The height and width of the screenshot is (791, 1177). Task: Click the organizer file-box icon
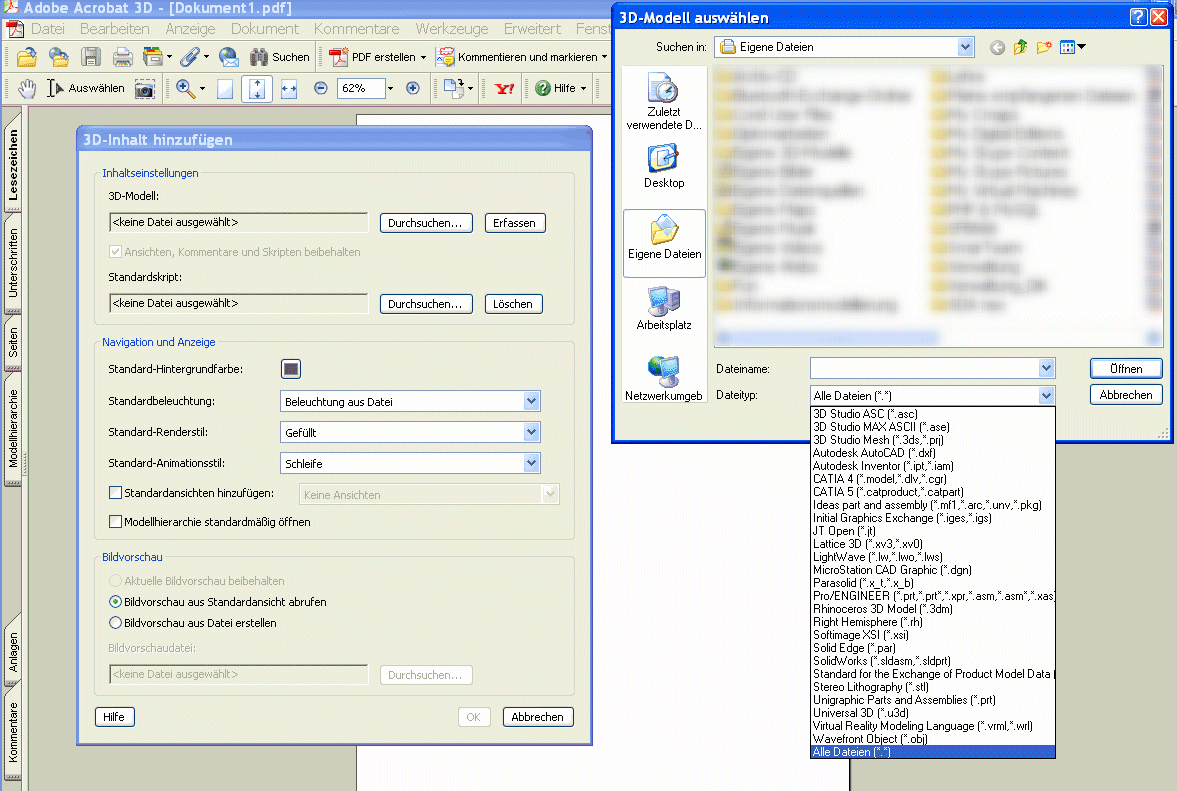click(x=152, y=57)
